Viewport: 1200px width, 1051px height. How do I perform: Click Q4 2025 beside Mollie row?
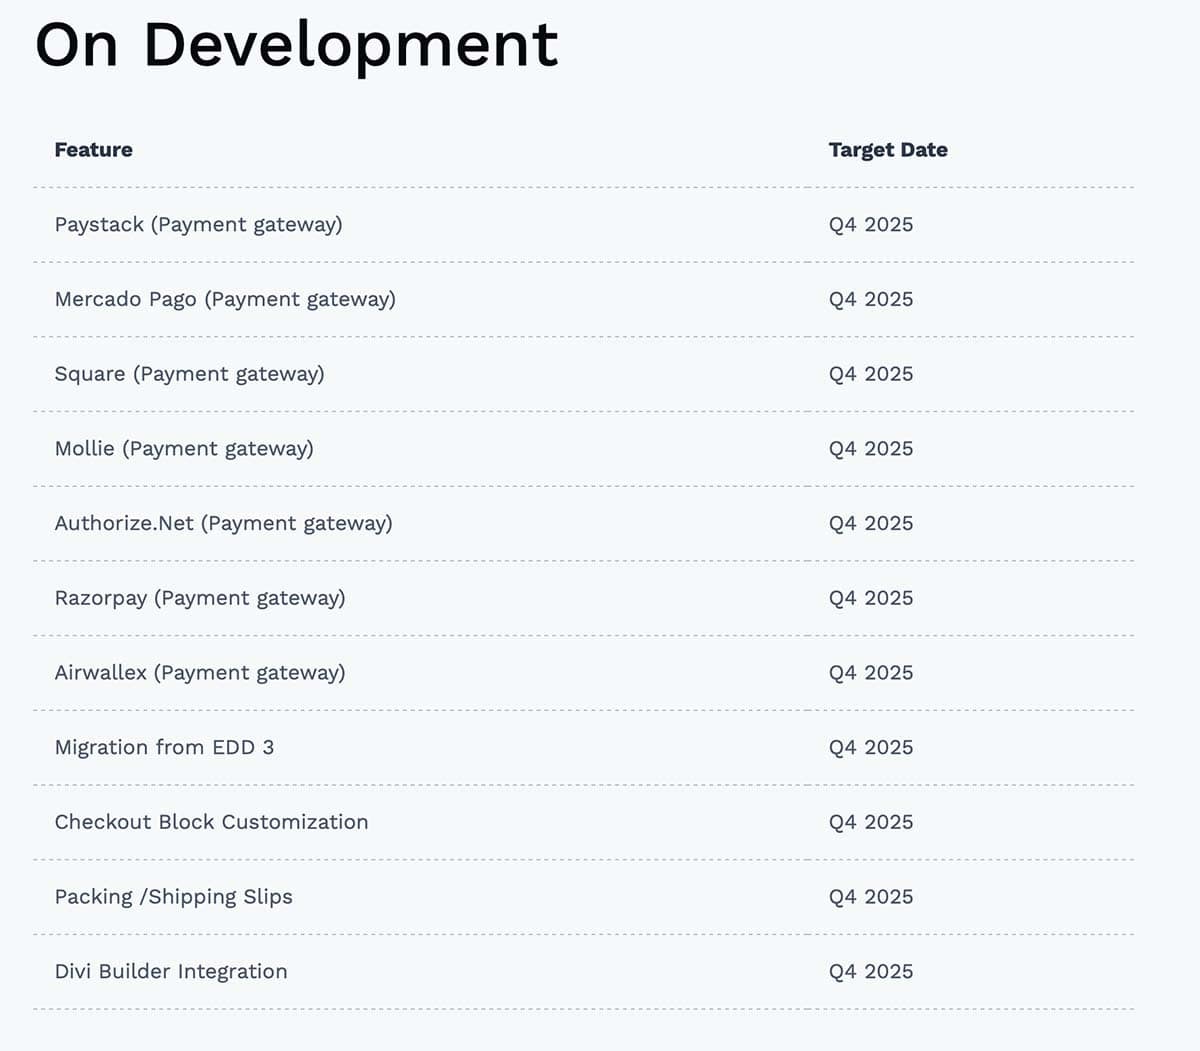870,449
